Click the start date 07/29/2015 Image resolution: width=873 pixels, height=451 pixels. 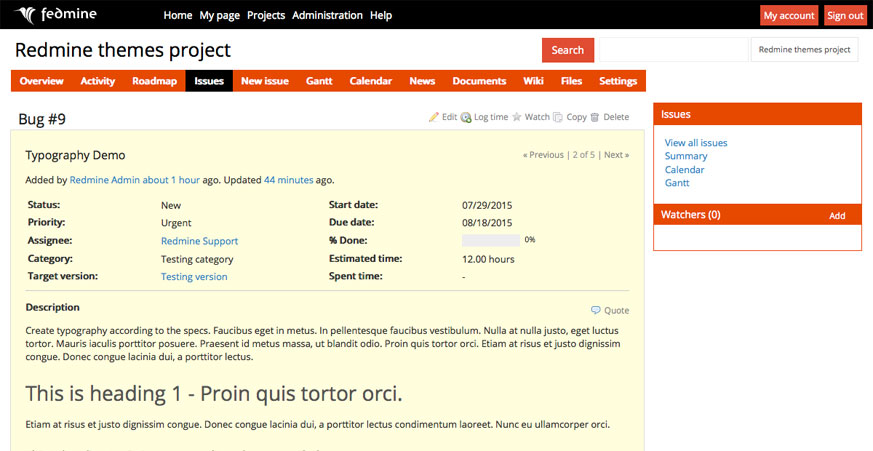click(487, 205)
